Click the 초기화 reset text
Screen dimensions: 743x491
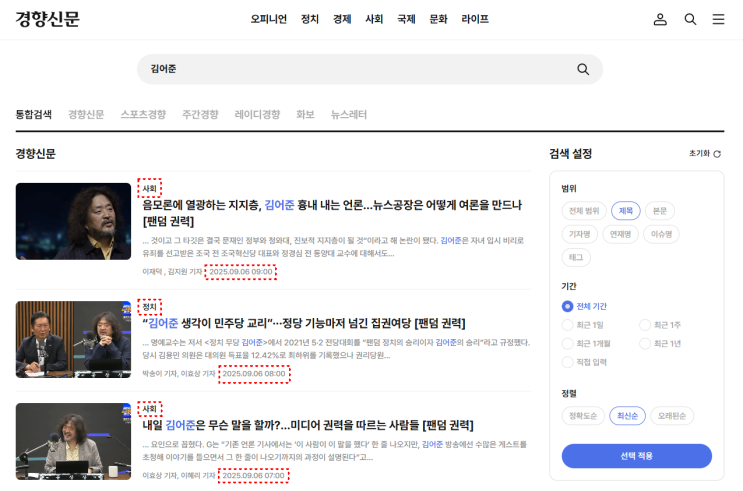click(x=699, y=154)
